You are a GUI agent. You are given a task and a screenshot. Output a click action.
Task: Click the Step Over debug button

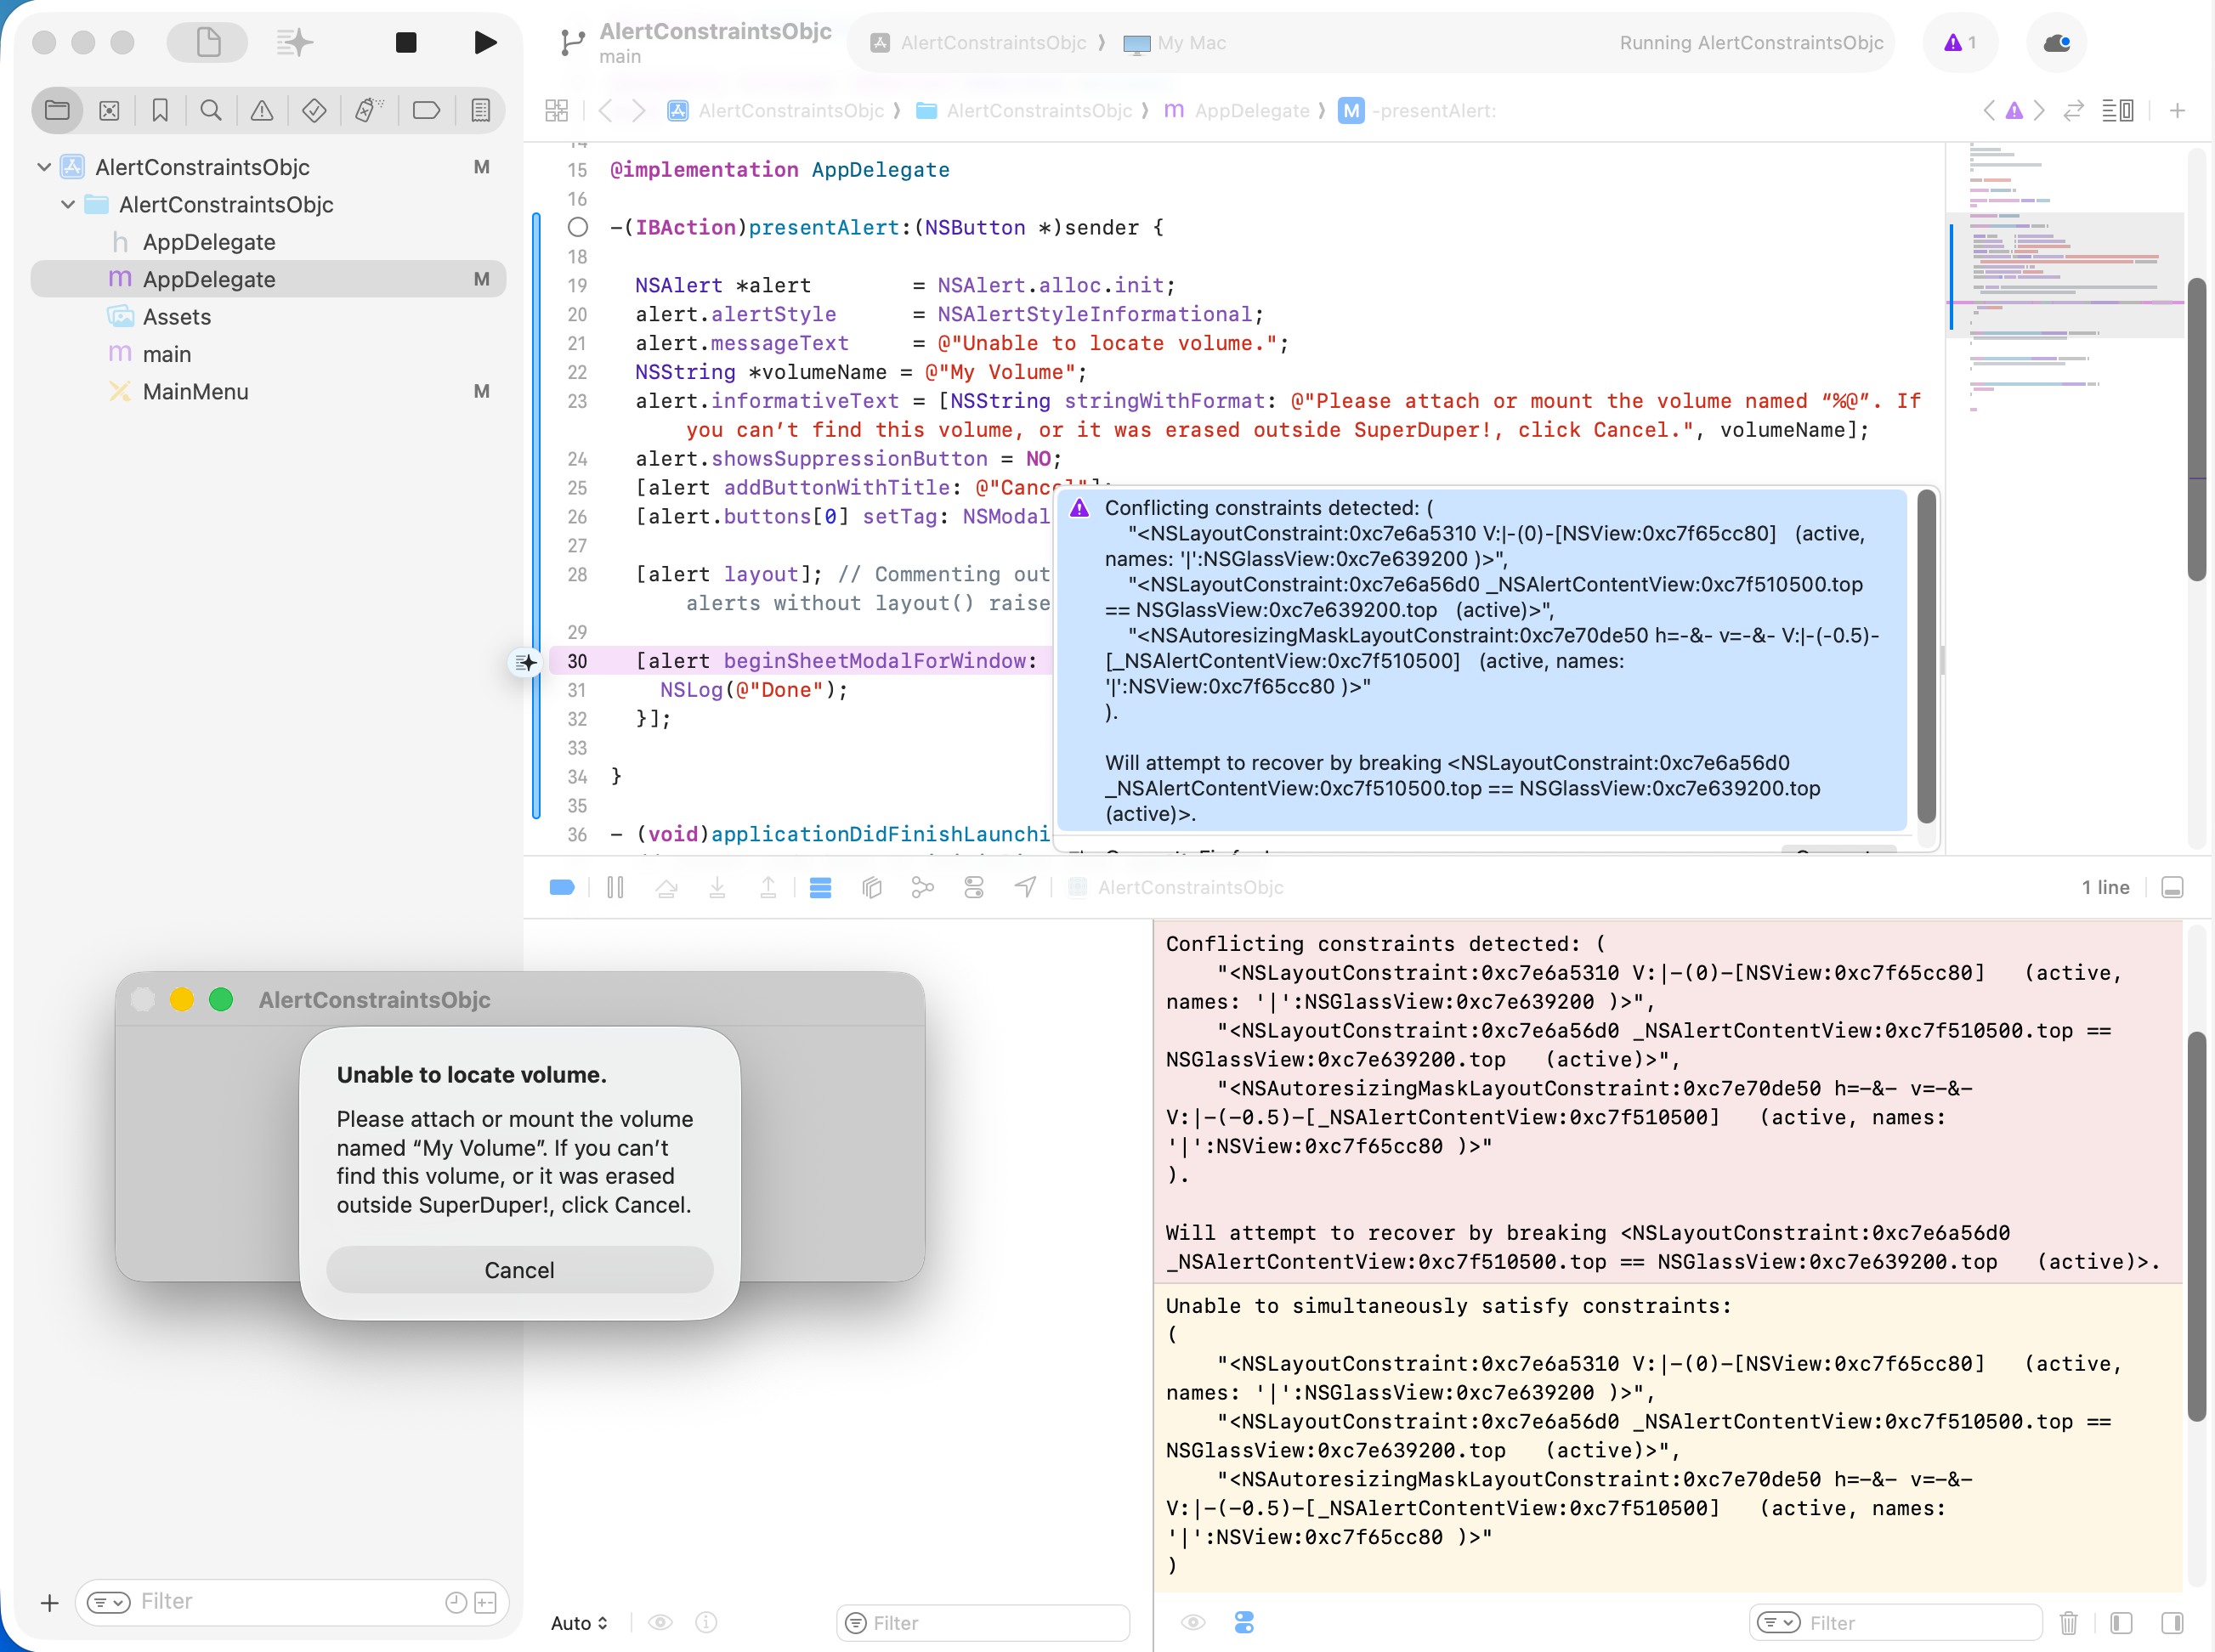tap(666, 887)
